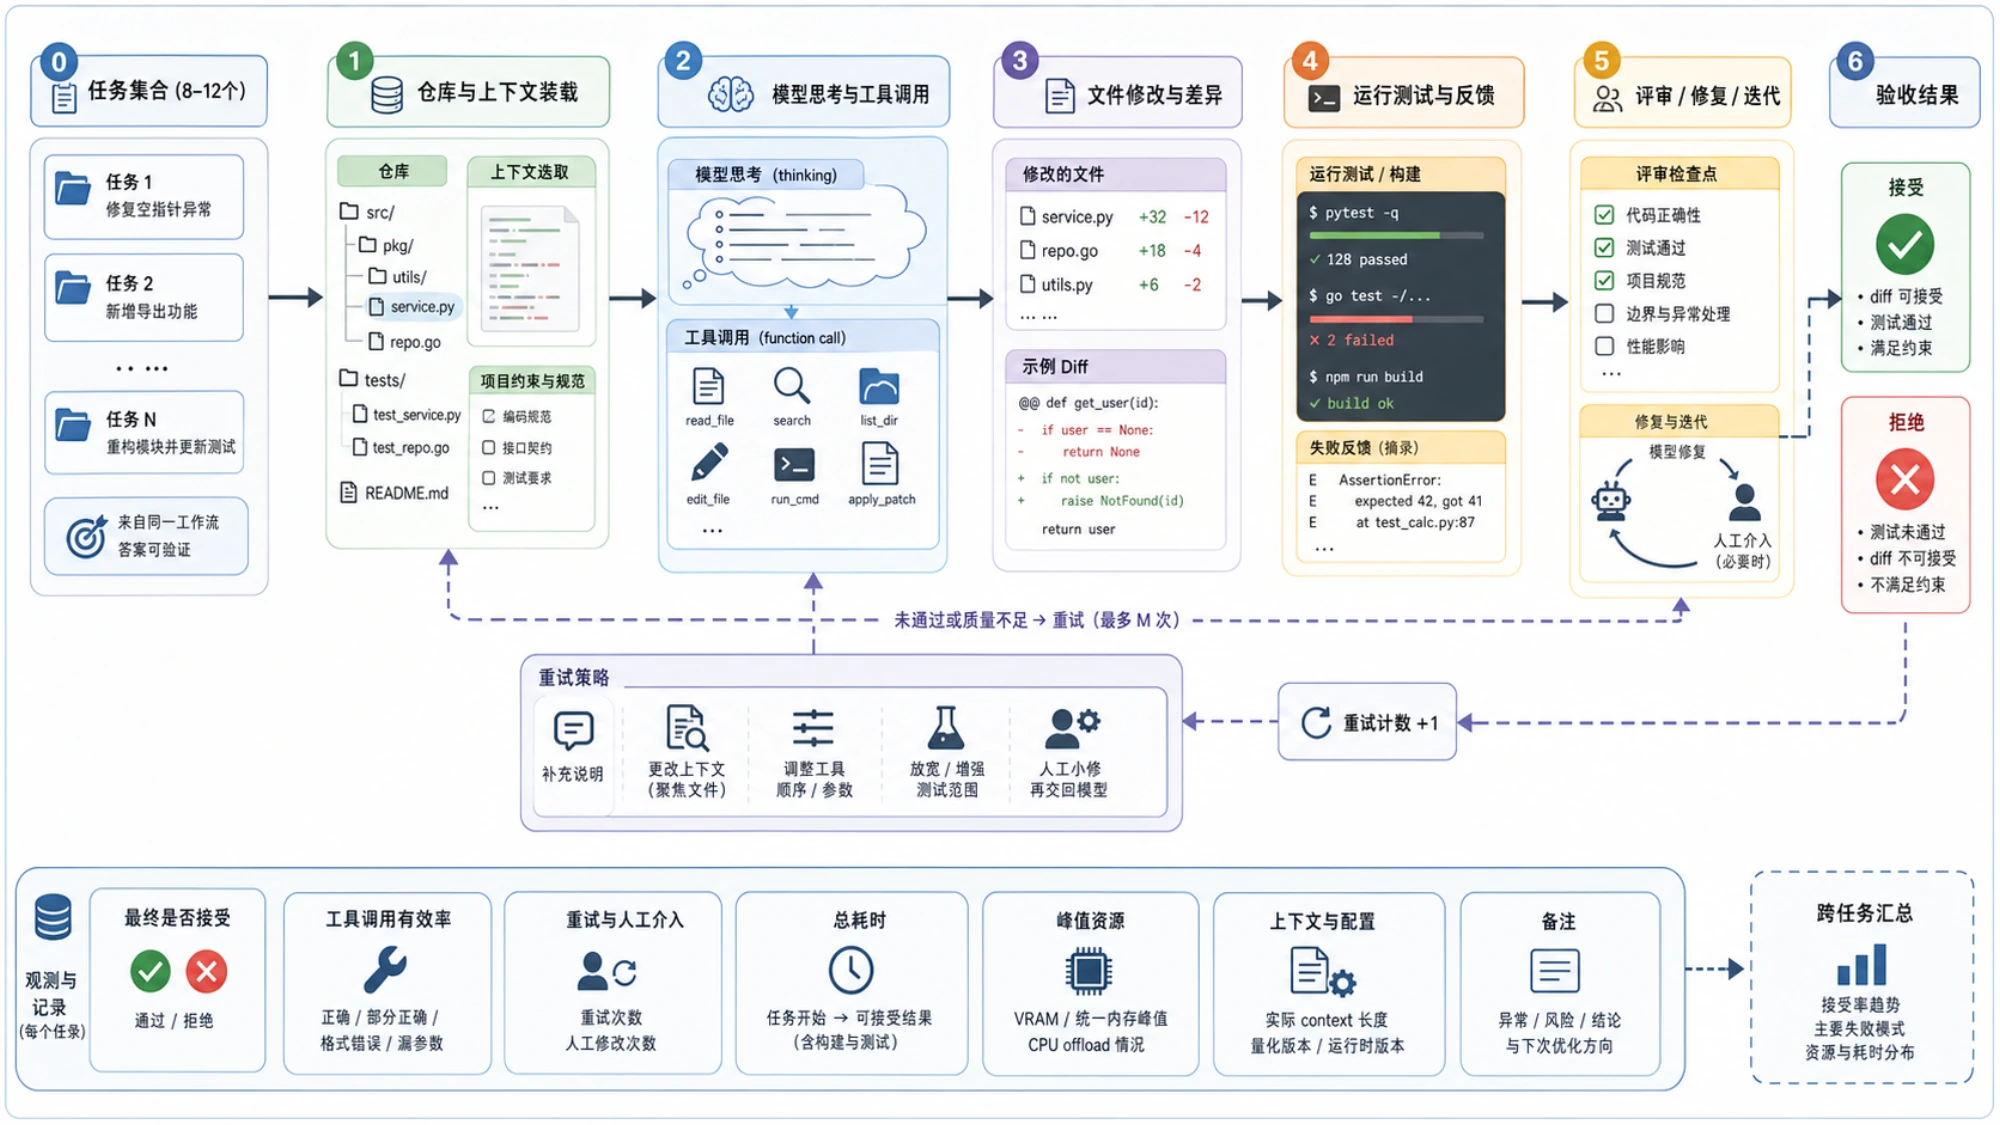Click the chip icon under 峰值资源
This screenshot has height=1125, width=2000.
click(x=1088, y=971)
